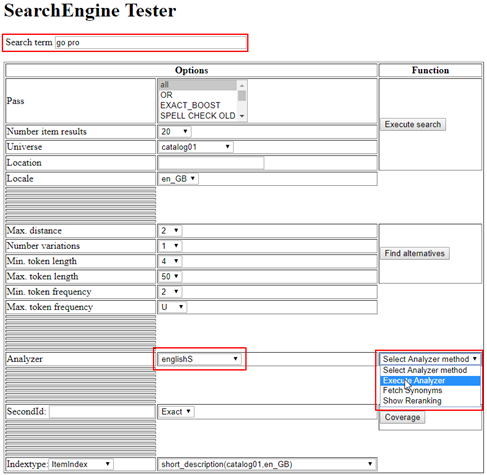
Task: Choose Execute Analyzer from method list
Action: 430,381
